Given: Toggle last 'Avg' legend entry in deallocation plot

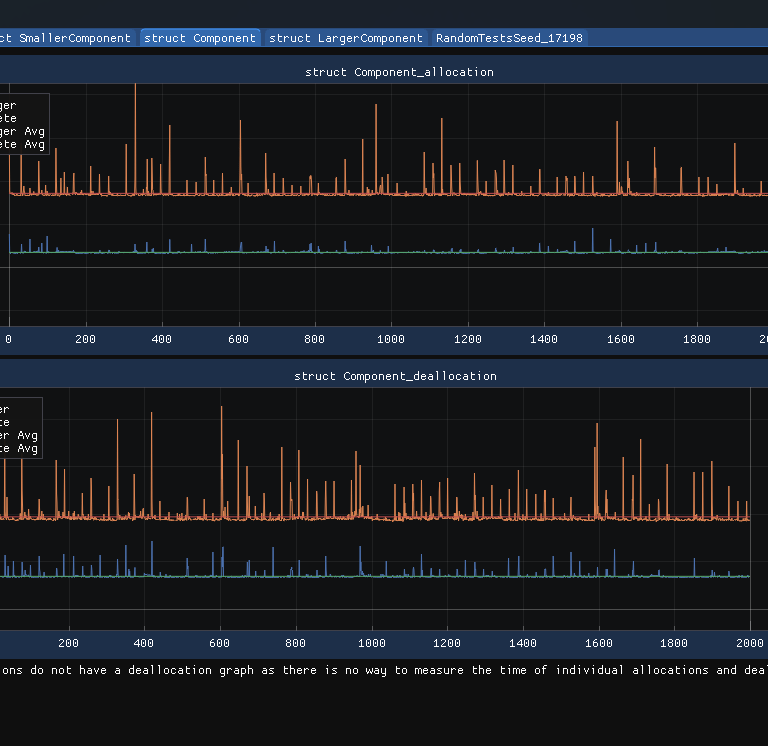Looking at the screenshot, I should click(19, 448).
